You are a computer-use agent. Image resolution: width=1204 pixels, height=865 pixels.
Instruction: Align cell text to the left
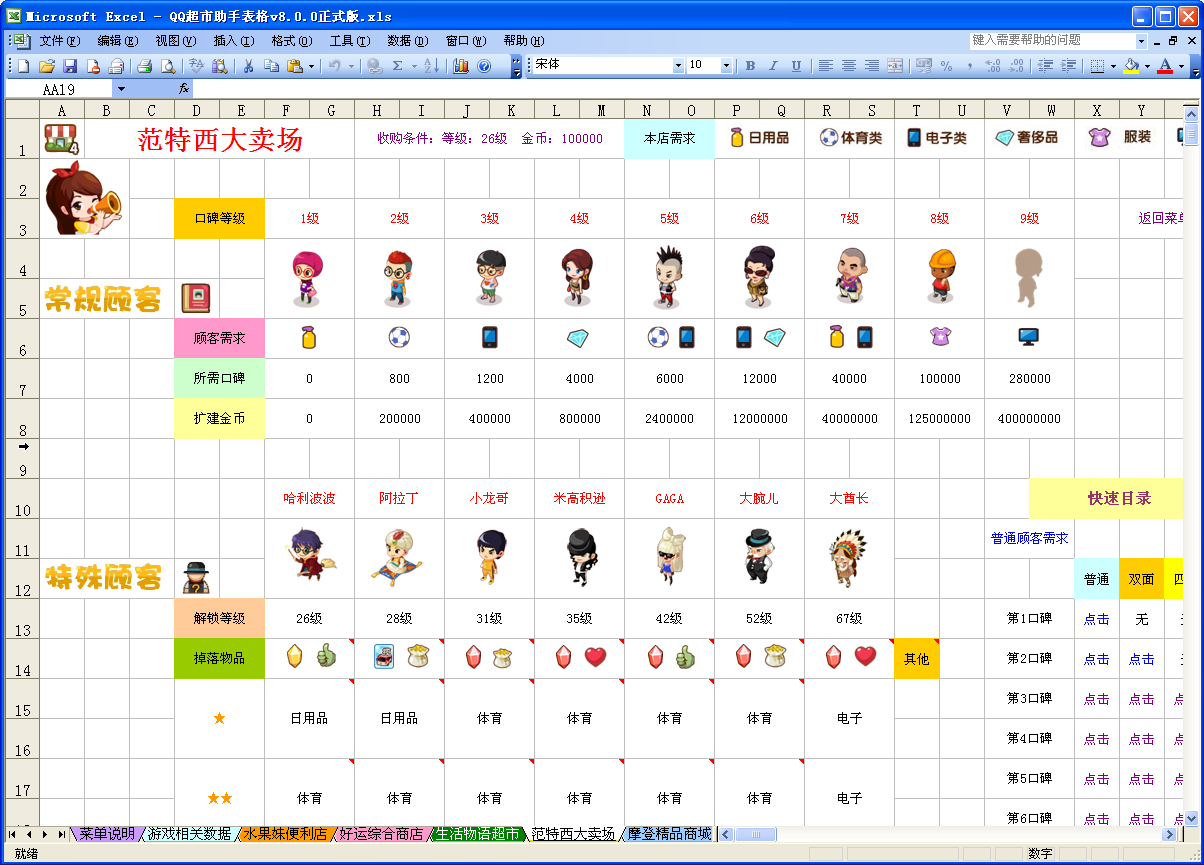(826, 66)
